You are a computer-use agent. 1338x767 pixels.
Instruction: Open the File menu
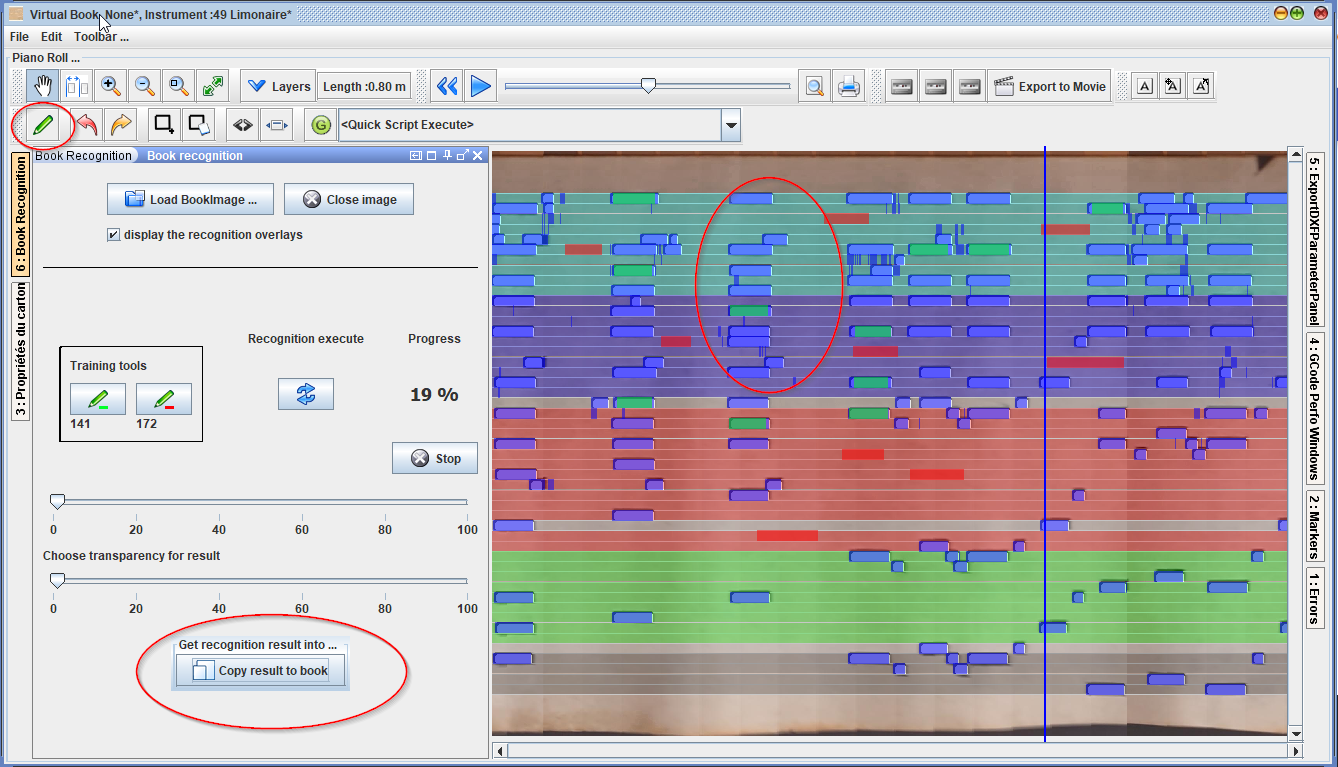pyautogui.click(x=19, y=37)
